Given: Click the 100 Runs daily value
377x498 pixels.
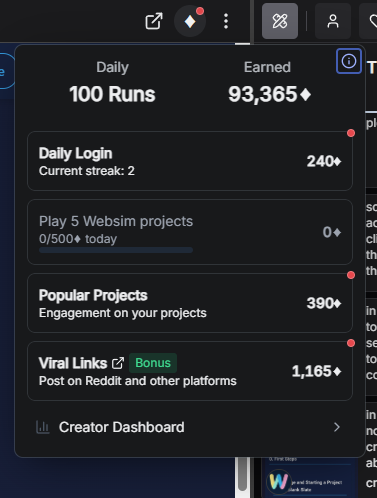Looking at the screenshot, I should tap(112, 94).
